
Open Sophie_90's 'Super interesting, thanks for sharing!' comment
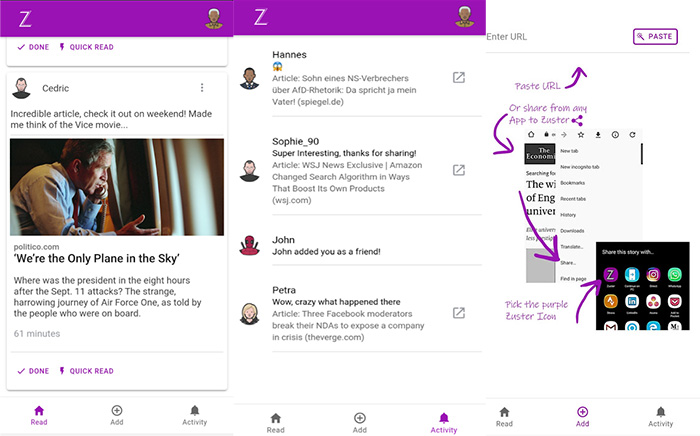click(344, 153)
